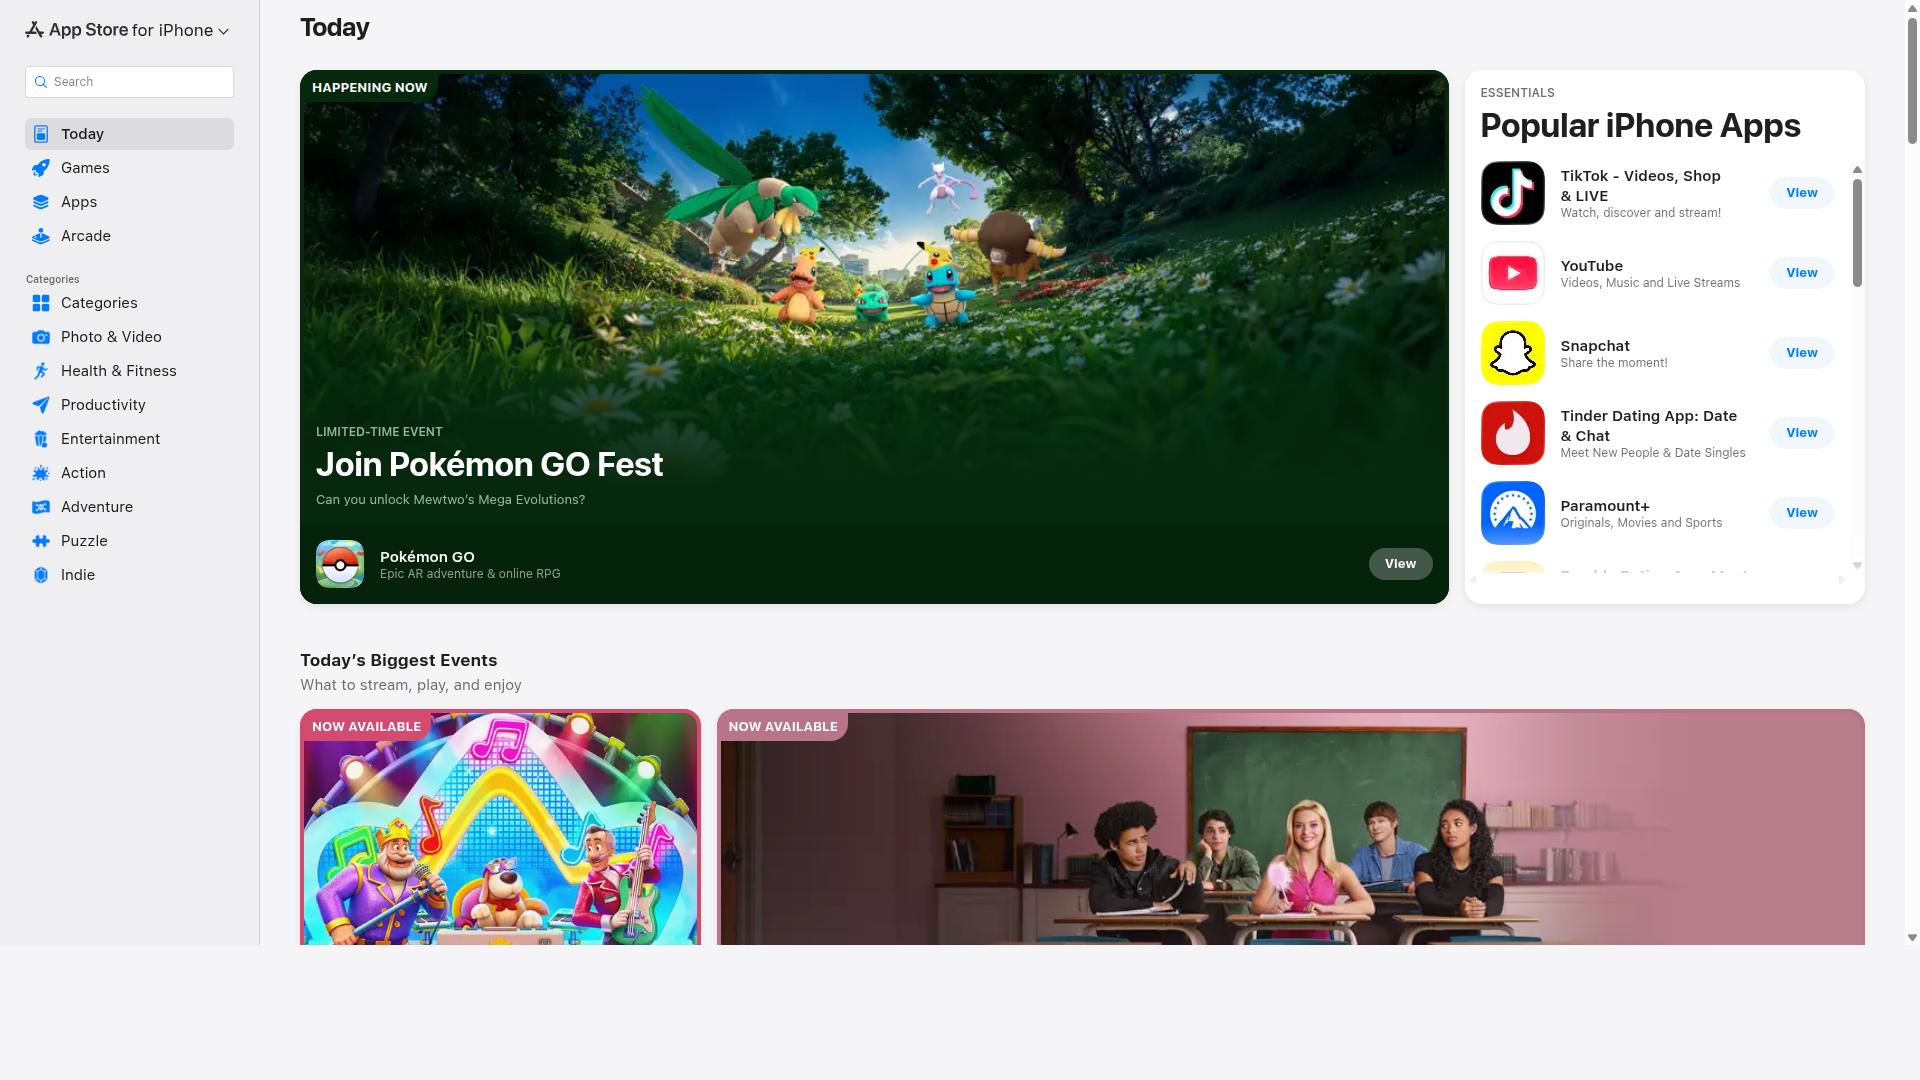1920x1080 pixels.
Task: Click the list scroll up arrow
Action: 1857,170
